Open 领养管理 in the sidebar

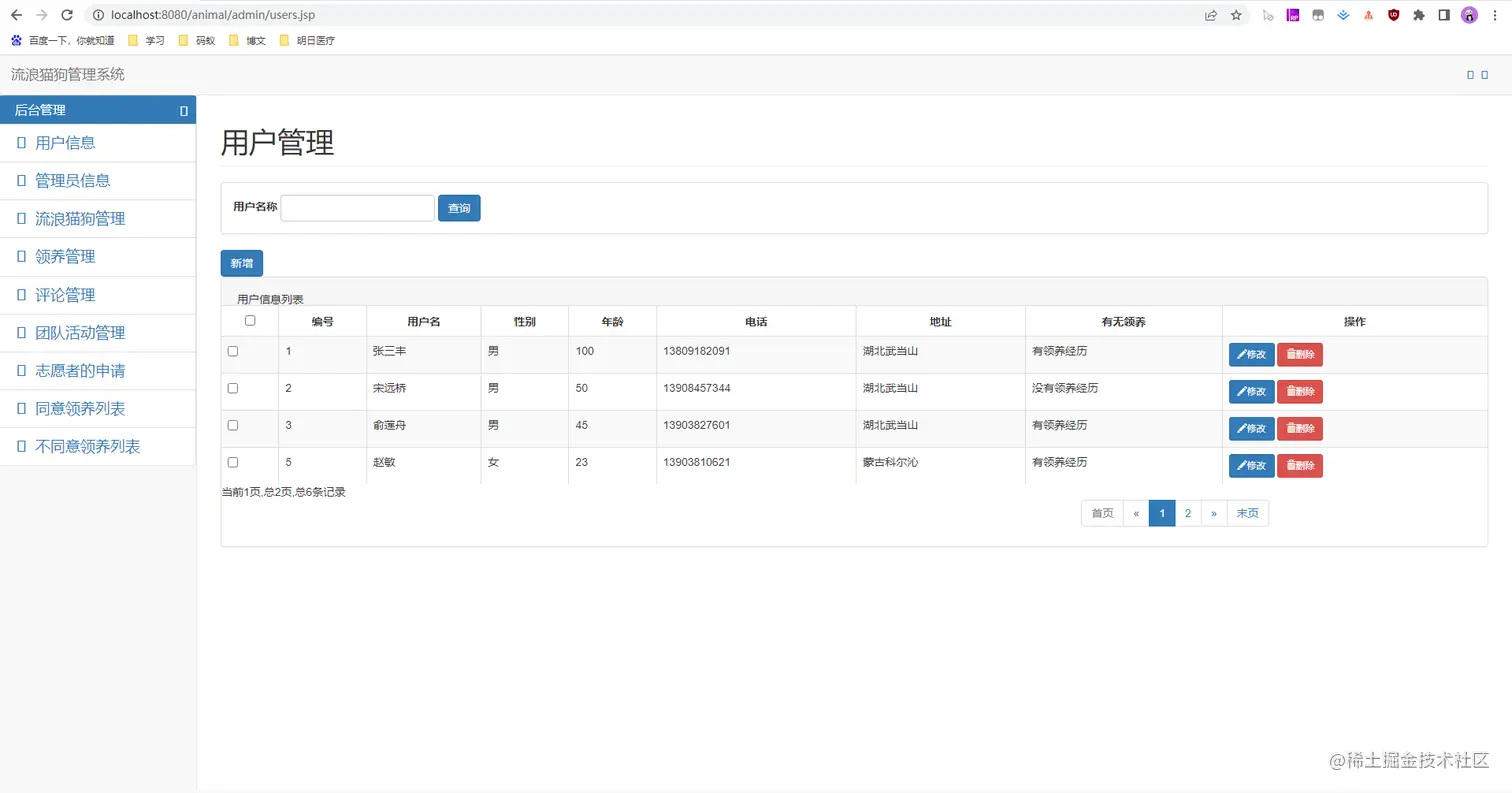[x=98, y=257]
